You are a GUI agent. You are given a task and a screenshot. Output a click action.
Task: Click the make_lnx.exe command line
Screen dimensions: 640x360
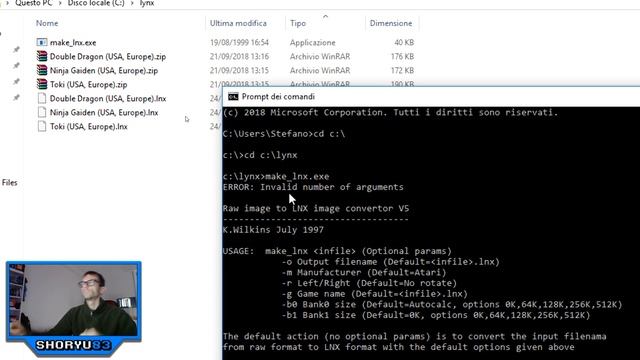click(276, 176)
